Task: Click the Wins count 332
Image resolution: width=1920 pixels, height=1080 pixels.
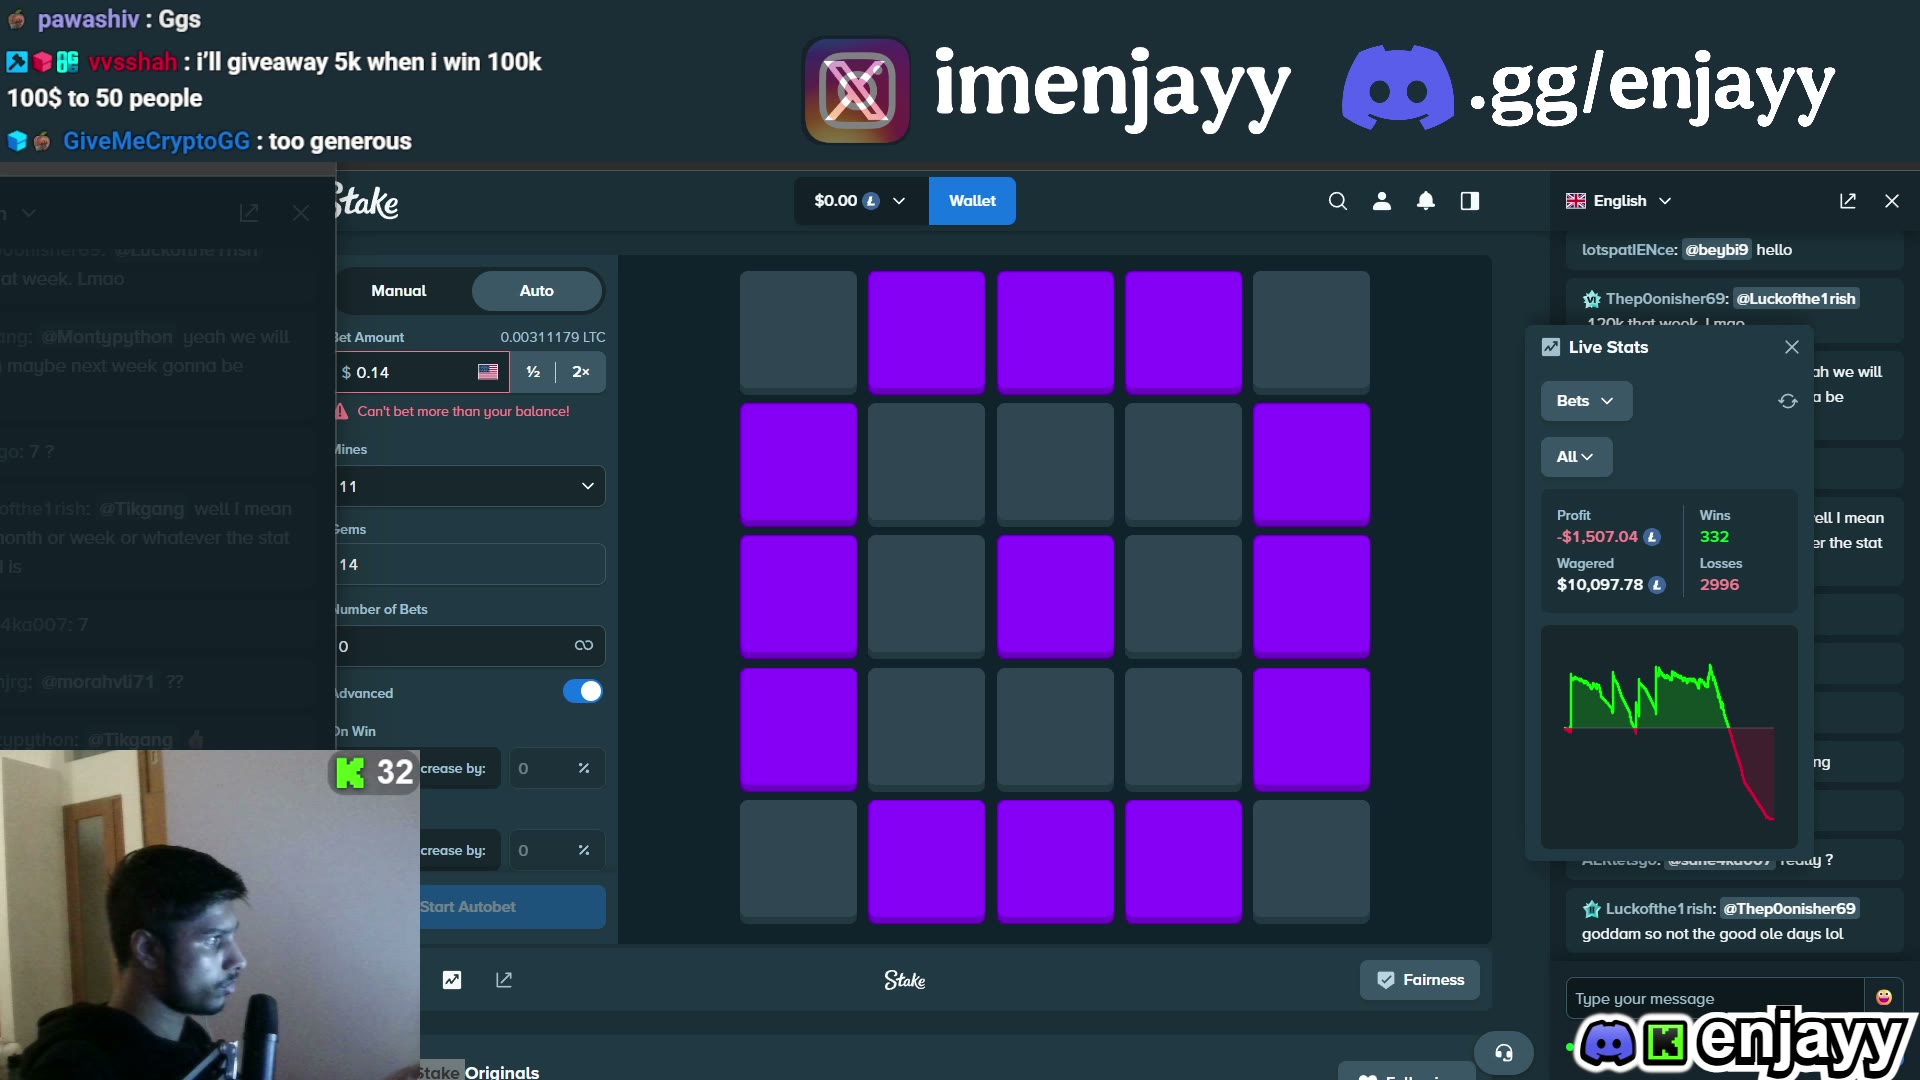Action: tap(1714, 537)
